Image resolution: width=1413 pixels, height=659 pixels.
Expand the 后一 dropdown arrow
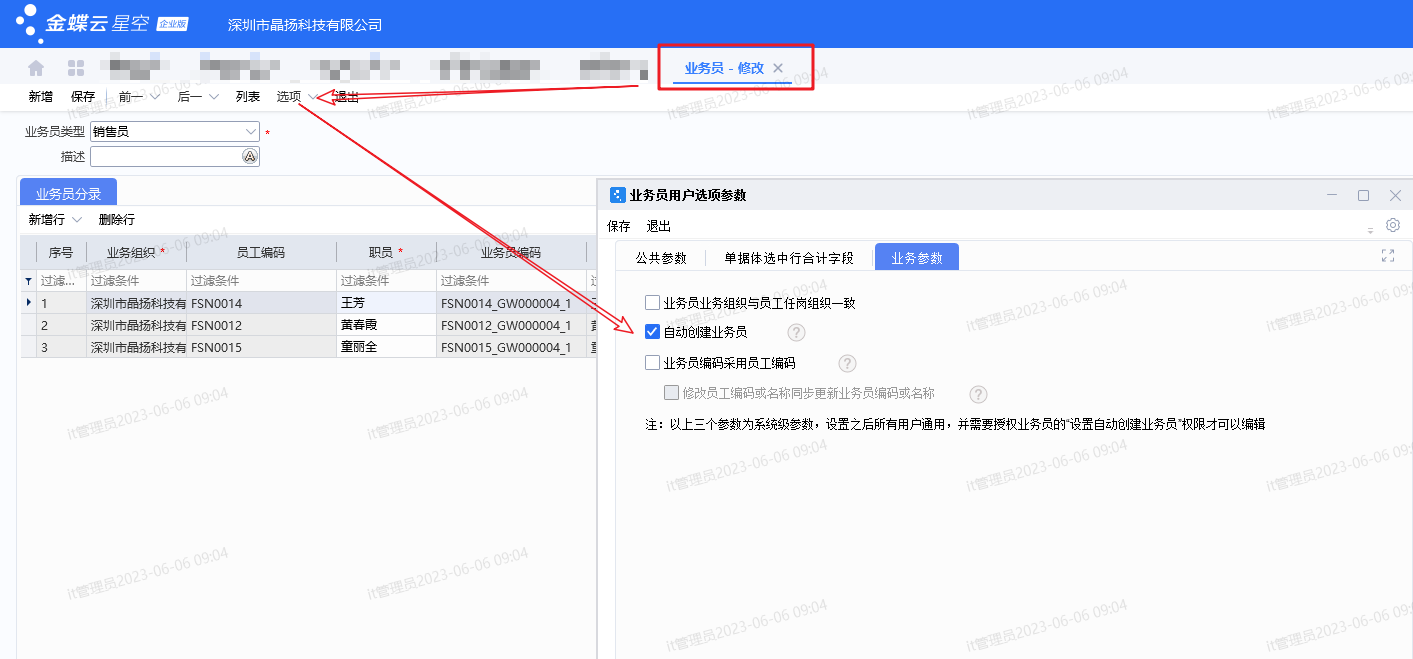click(213, 97)
